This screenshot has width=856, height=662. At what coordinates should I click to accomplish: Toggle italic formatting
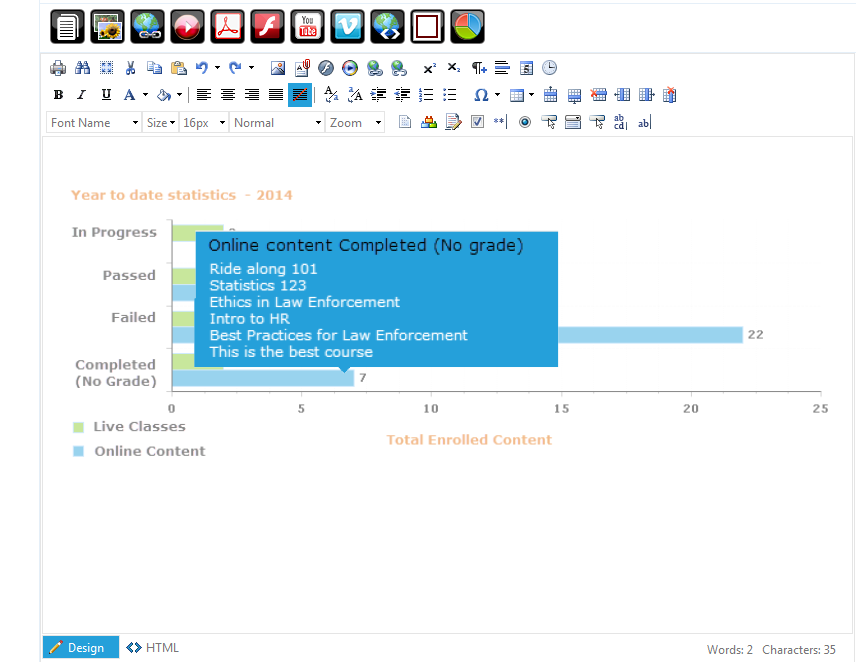click(81, 95)
